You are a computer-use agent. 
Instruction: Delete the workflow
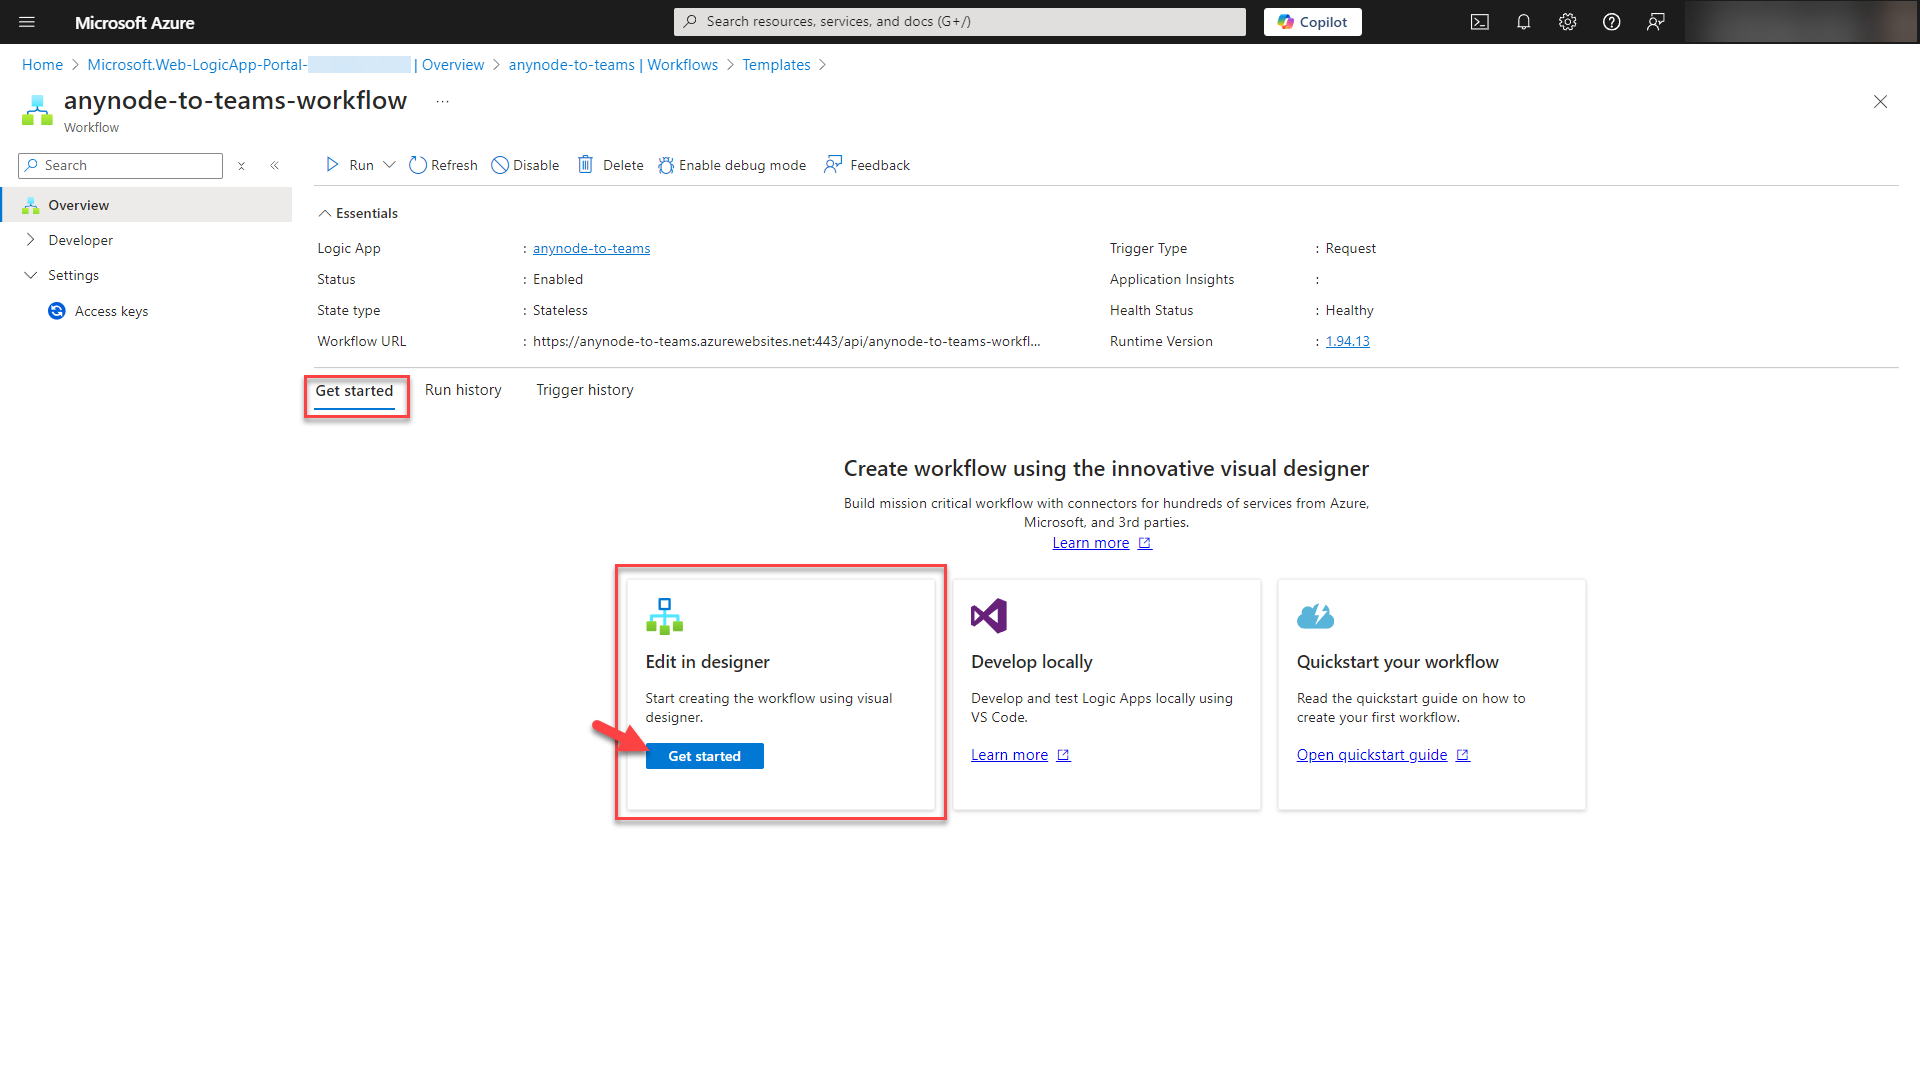pyautogui.click(x=609, y=164)
